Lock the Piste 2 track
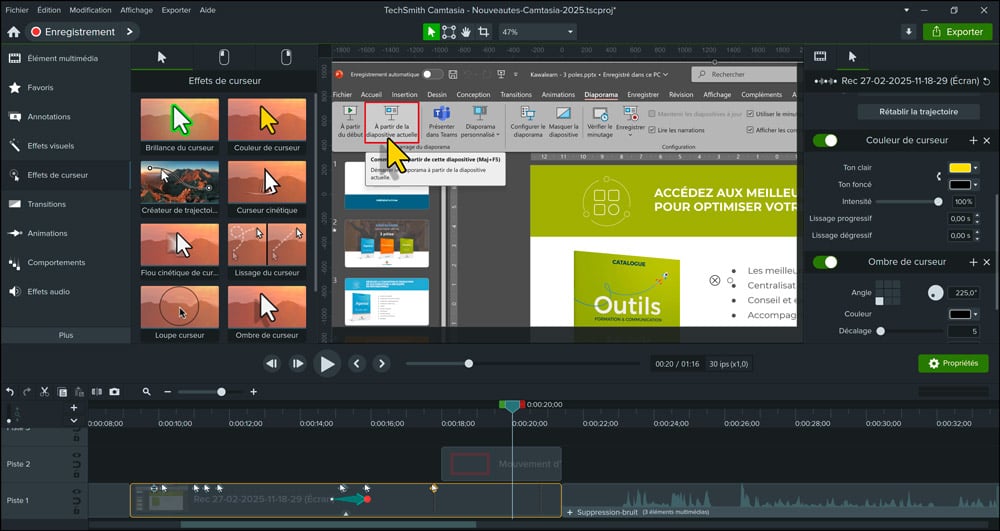1000x531 pixels. [x=77, y=473]
